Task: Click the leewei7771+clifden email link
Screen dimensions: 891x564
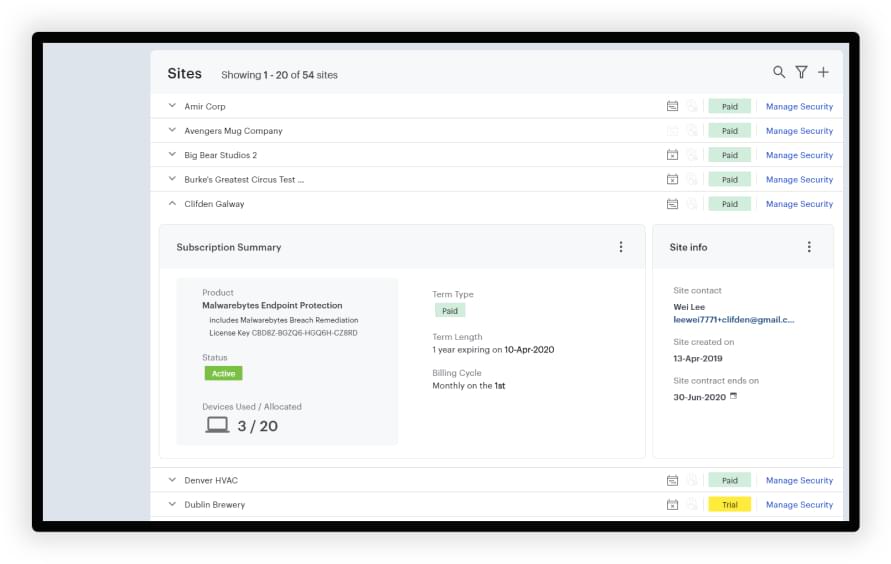Action: coord(734,320)
